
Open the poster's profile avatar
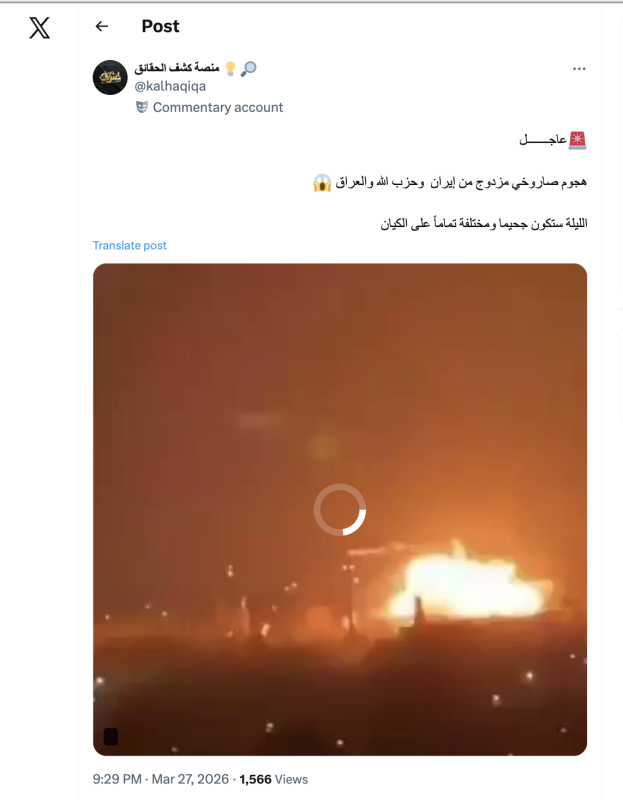click(110, 78)
